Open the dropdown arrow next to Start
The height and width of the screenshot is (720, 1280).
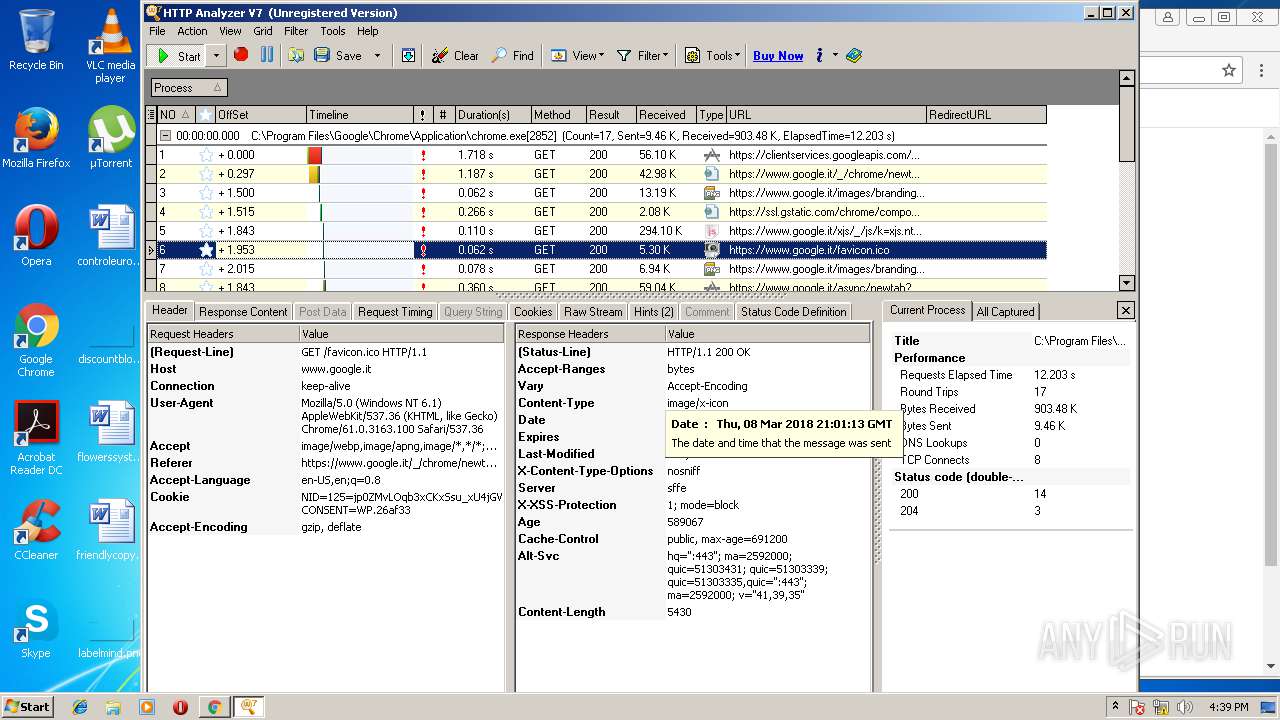(x=216, y=56)
